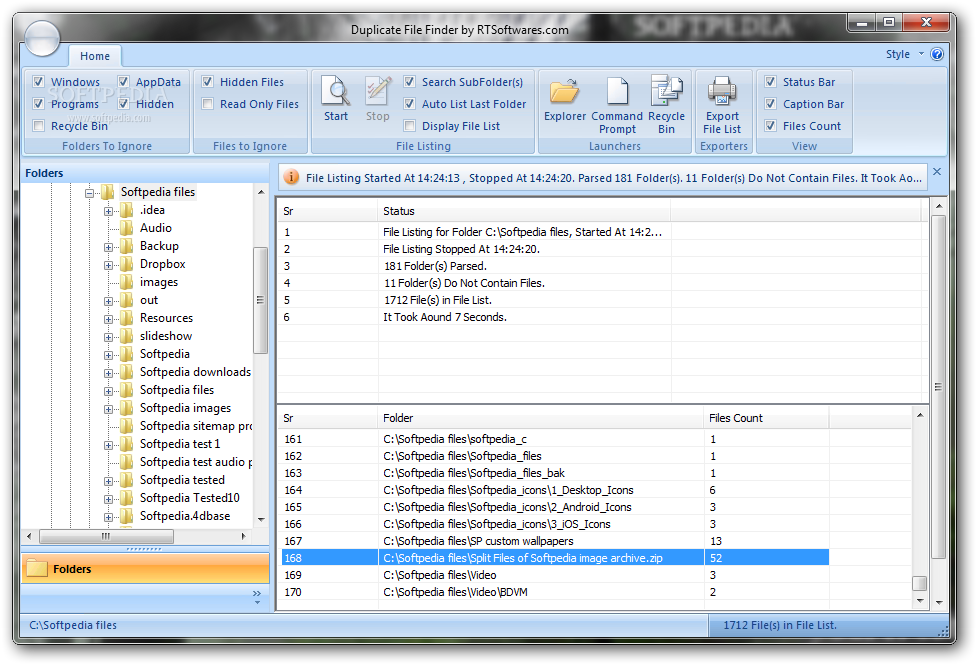
Task: Toggle the Status Bar view checkbox
Action: [771, 82]
